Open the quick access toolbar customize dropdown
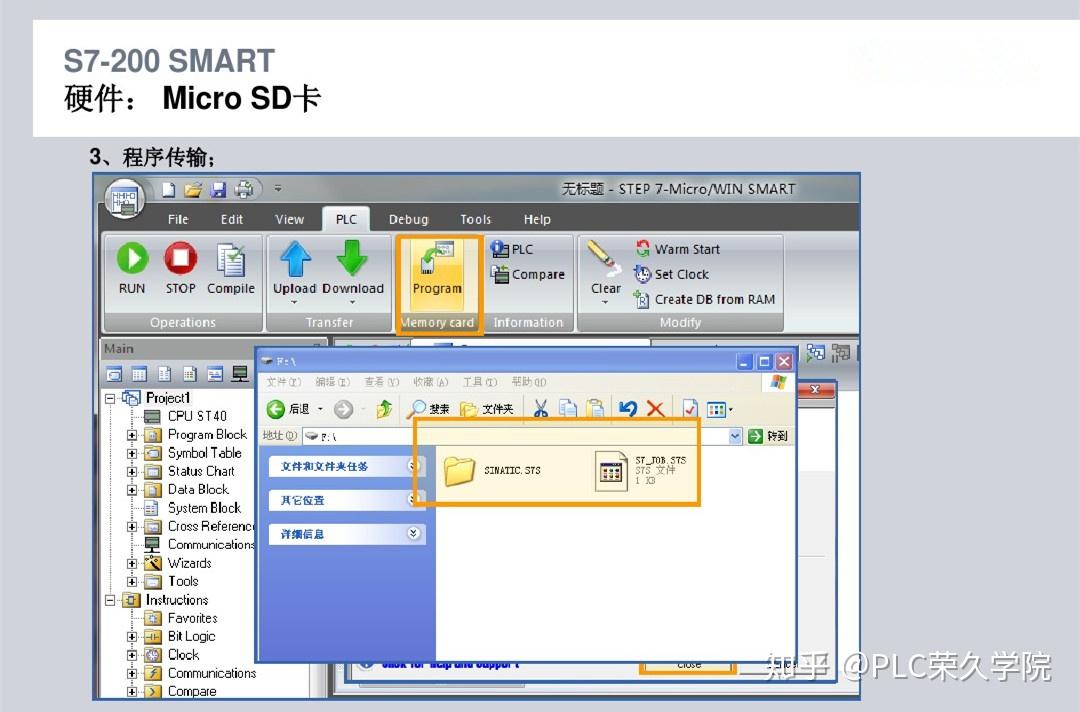The height and width of the screenshot is (712, 1080). click(x=278, y=187)
